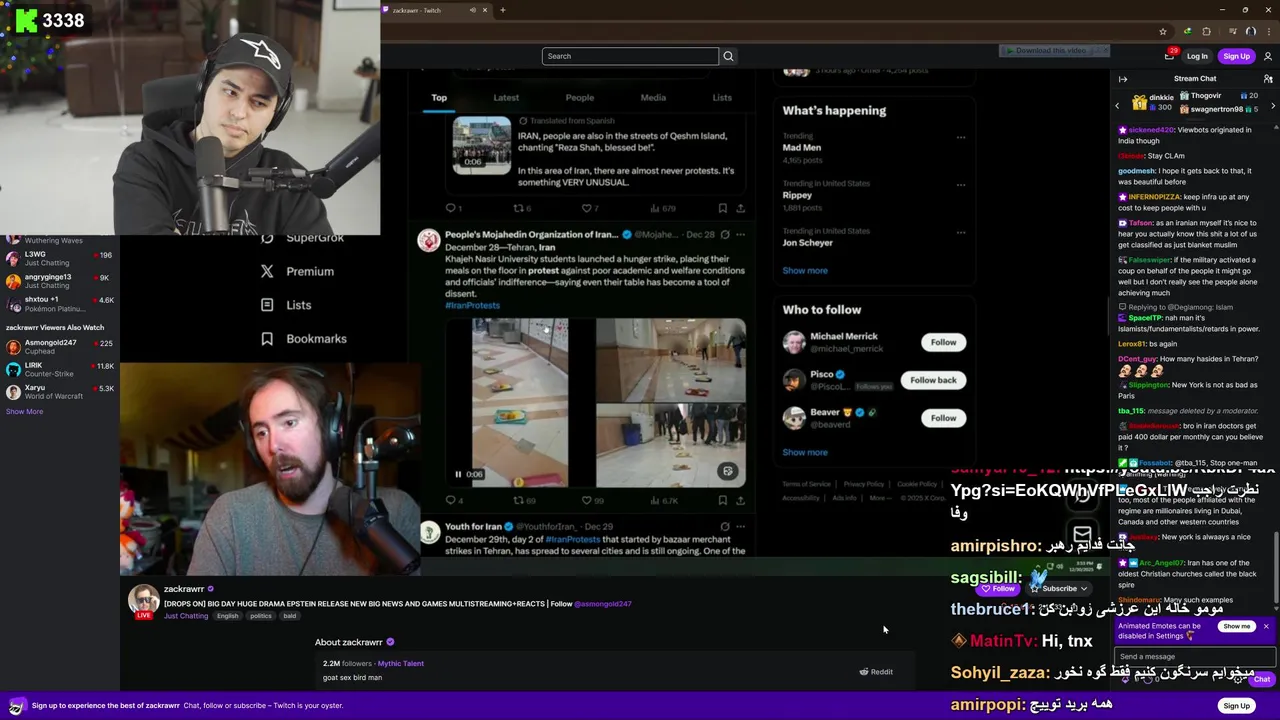Open Lists in the X sidebar
This screenshot has height=720, width=1280.
tap(286, 305)
